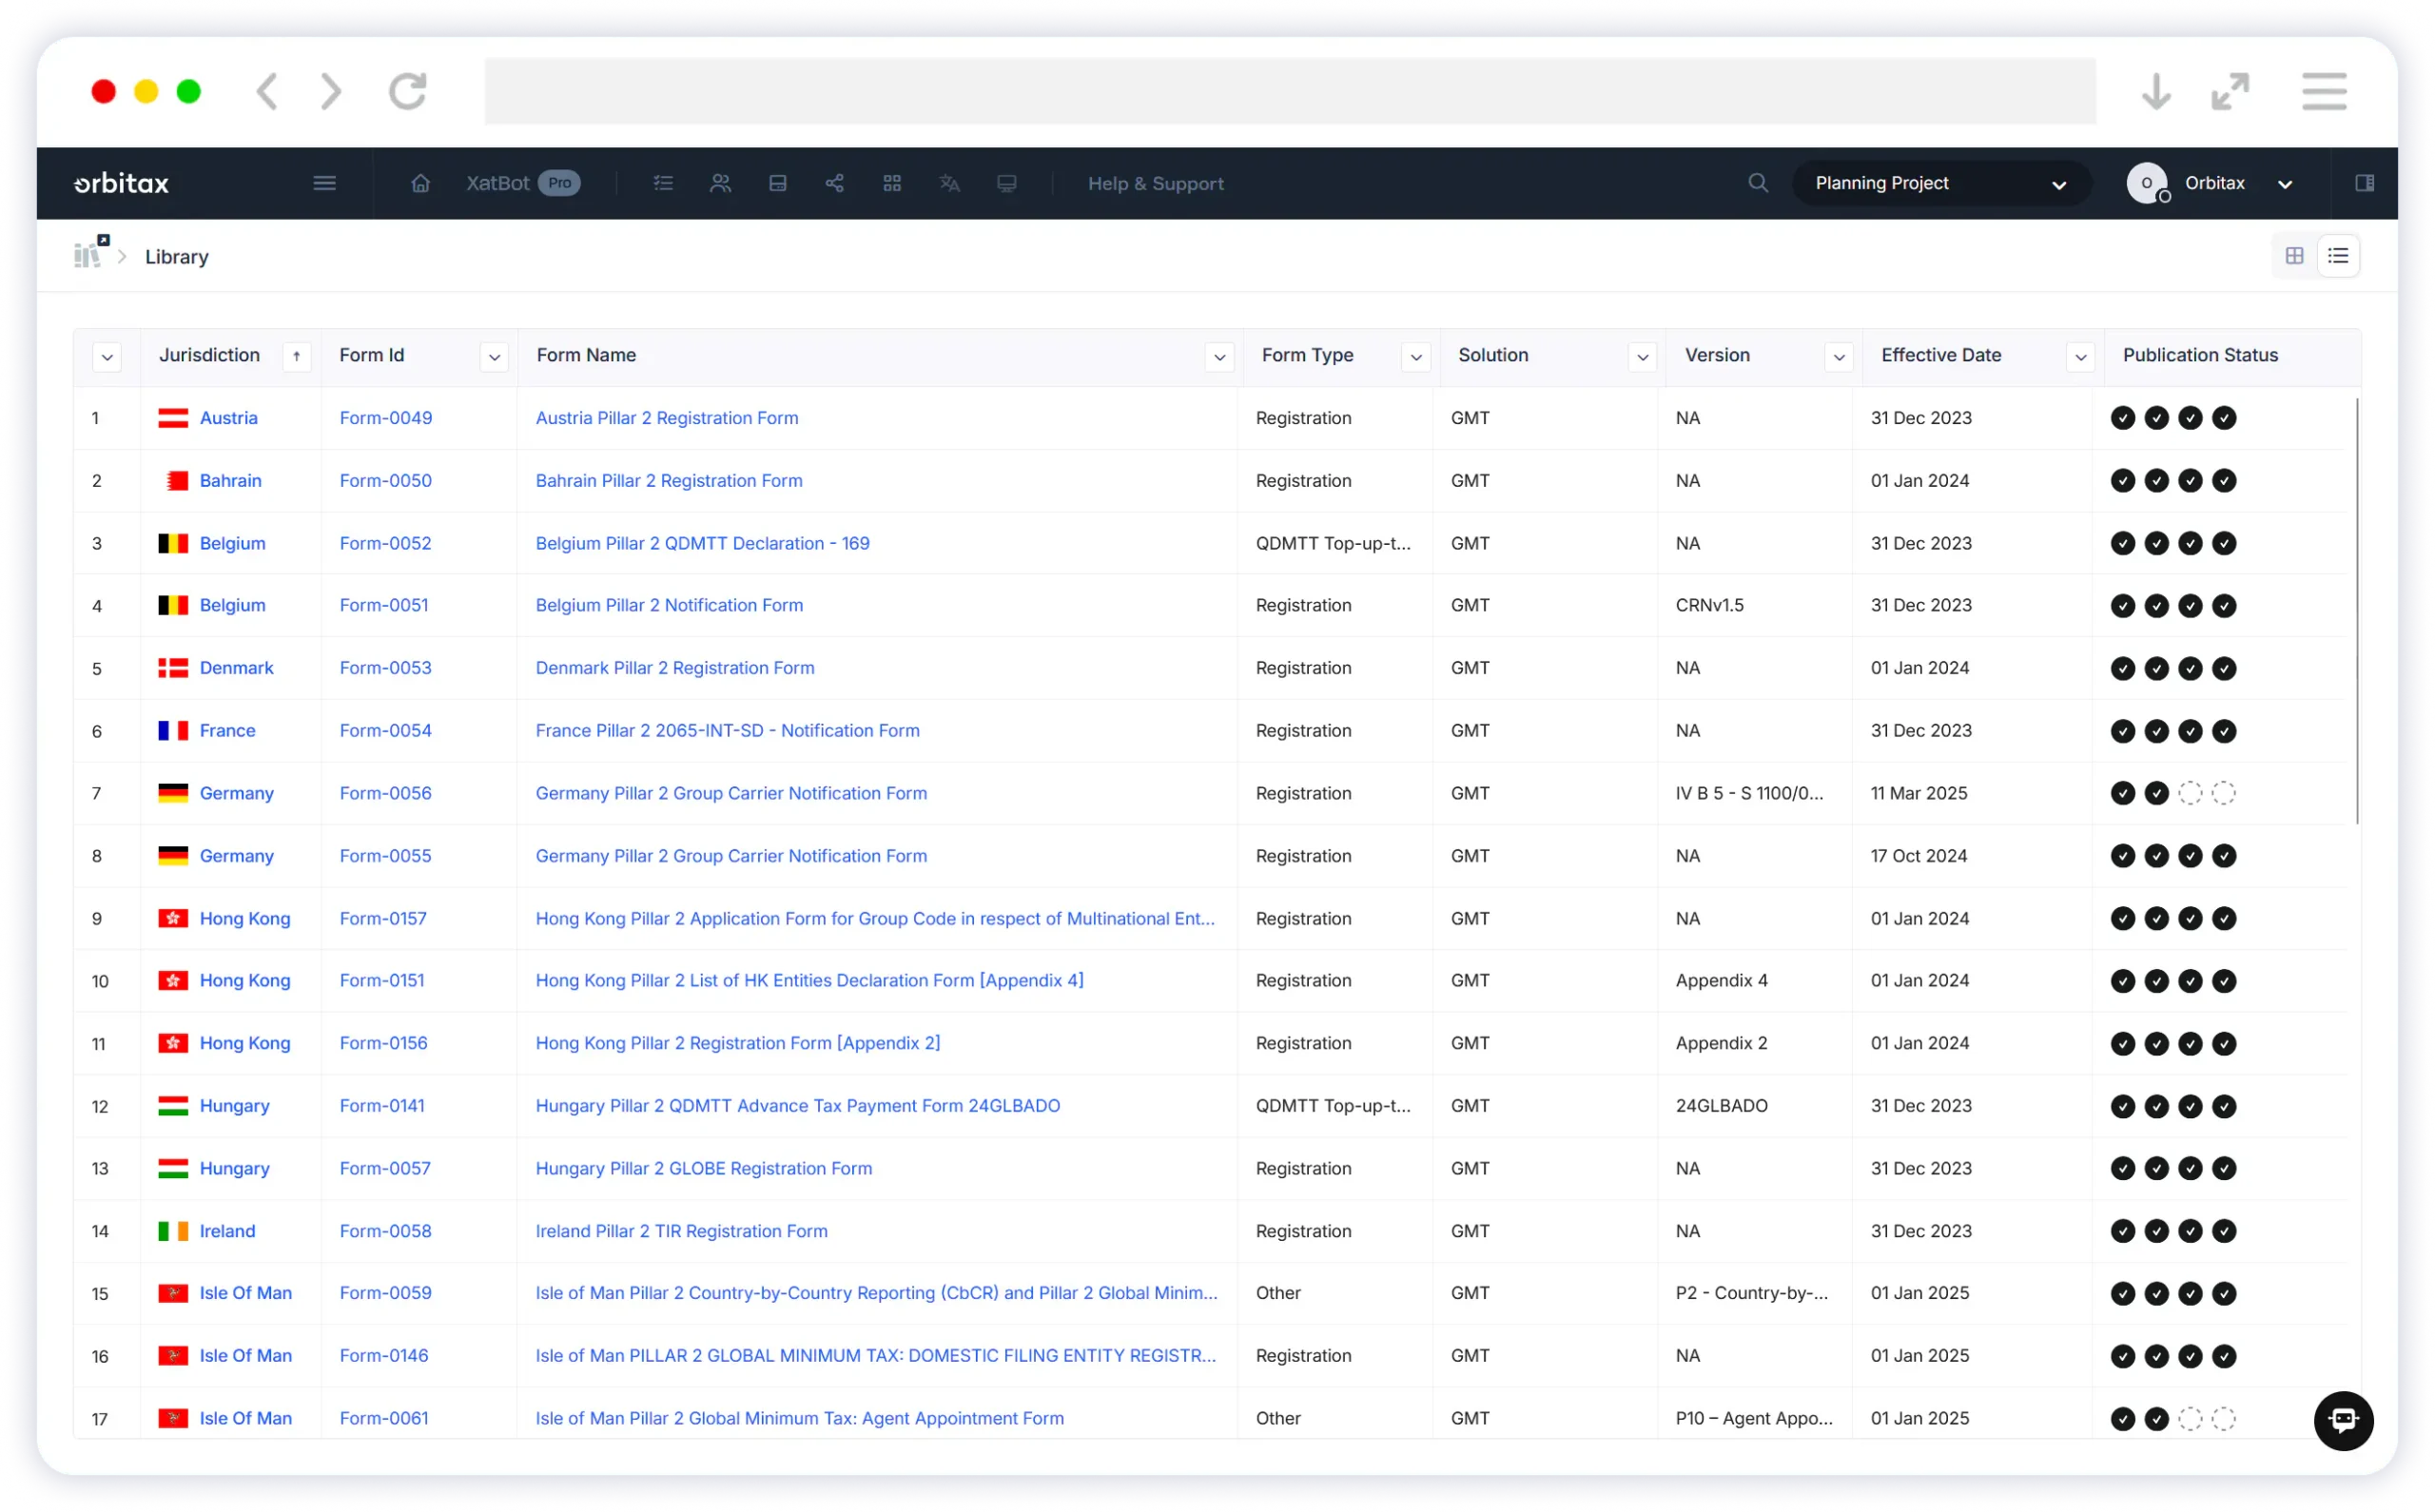
Task: Click Form Name column header label
Action: pos(586,355)
